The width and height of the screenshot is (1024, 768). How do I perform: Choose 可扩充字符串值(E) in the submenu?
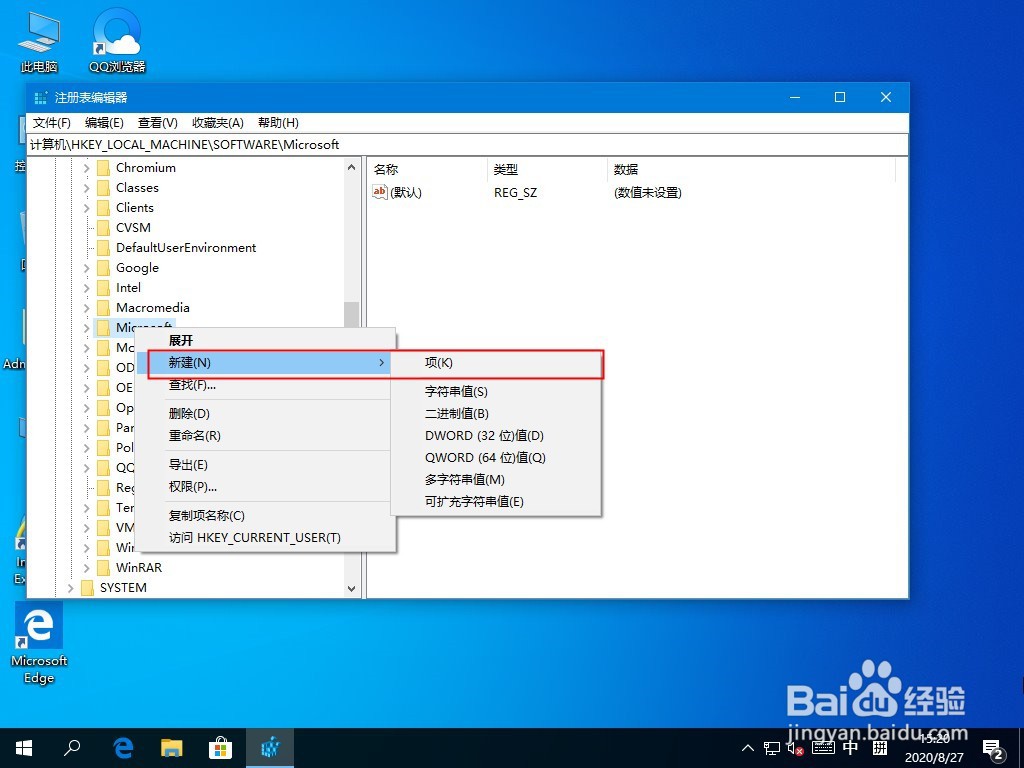(496, 502)
